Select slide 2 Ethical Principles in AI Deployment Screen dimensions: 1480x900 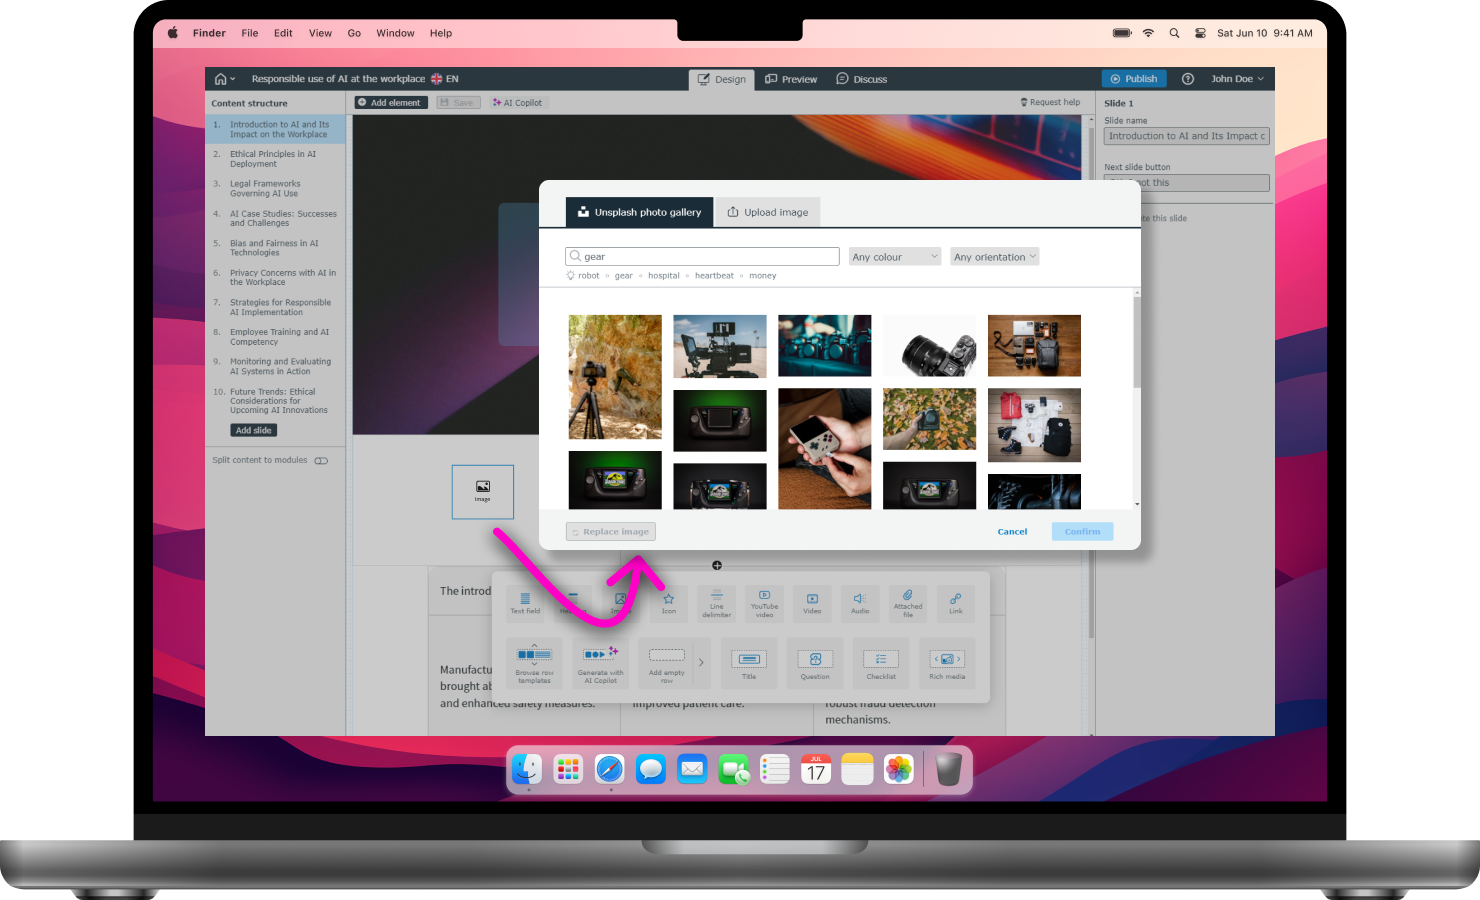[276, 159]
